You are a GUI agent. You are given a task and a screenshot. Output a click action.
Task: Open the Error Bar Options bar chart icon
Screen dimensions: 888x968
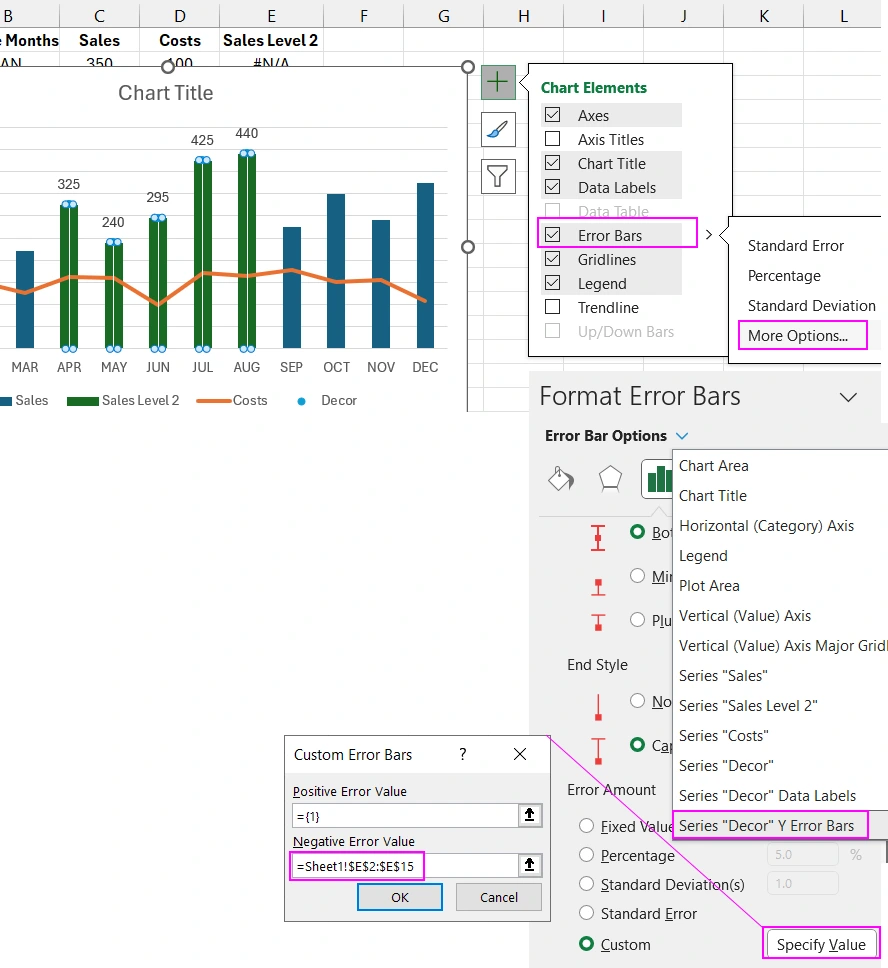click(x=657, y=480)
